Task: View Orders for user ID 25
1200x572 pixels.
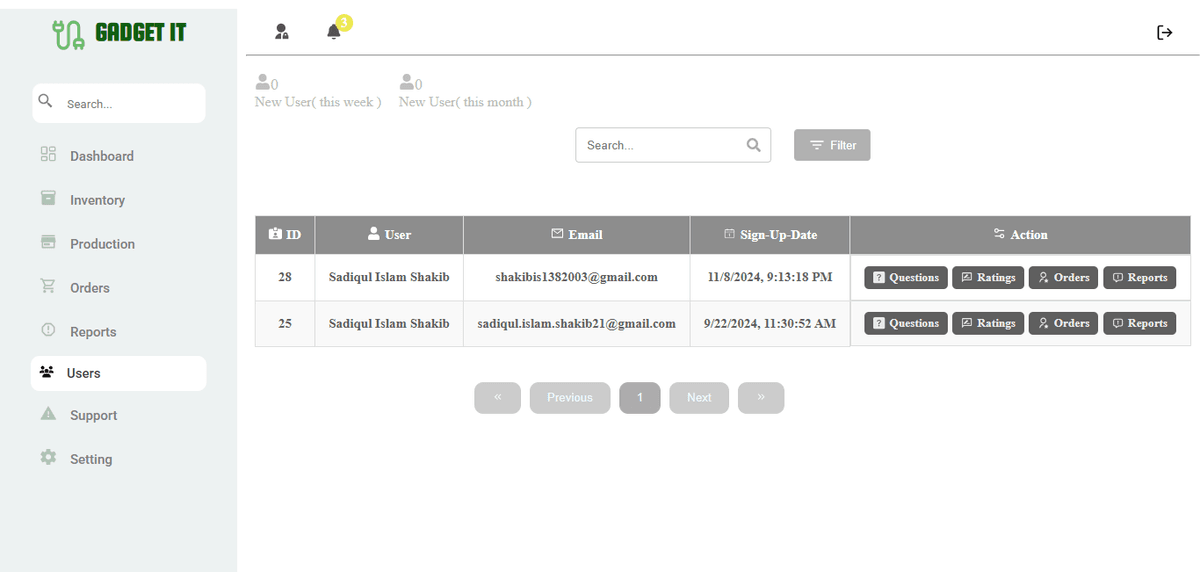Action: (1064, 323)
